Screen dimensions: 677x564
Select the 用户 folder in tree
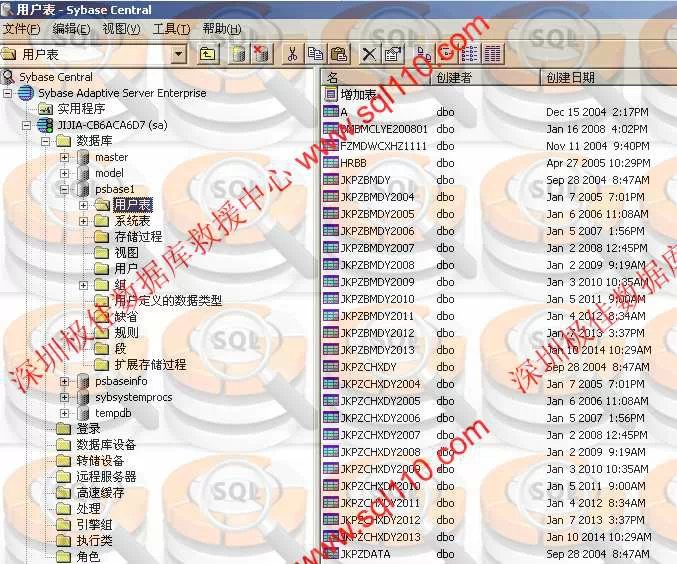point(126,269)
